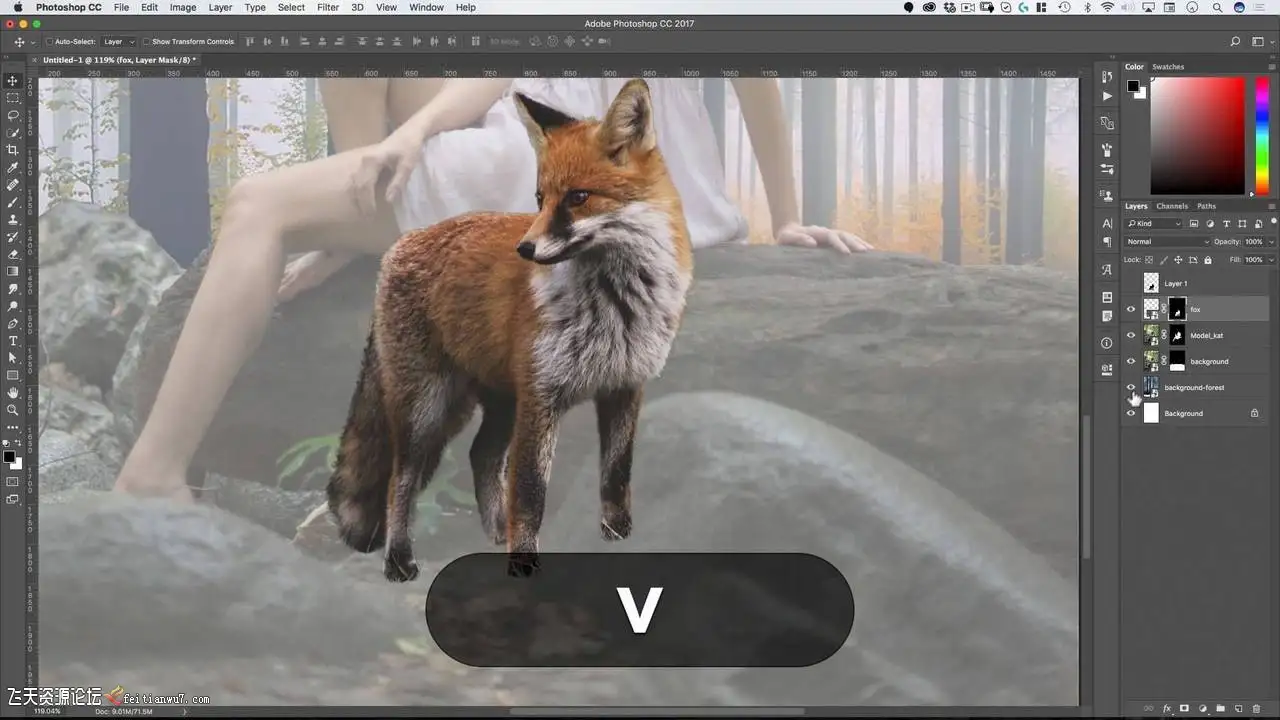The width and height of the screenshot is (1280, 720).
Task: Filter layers by type layers
Action: point(1228,224)
